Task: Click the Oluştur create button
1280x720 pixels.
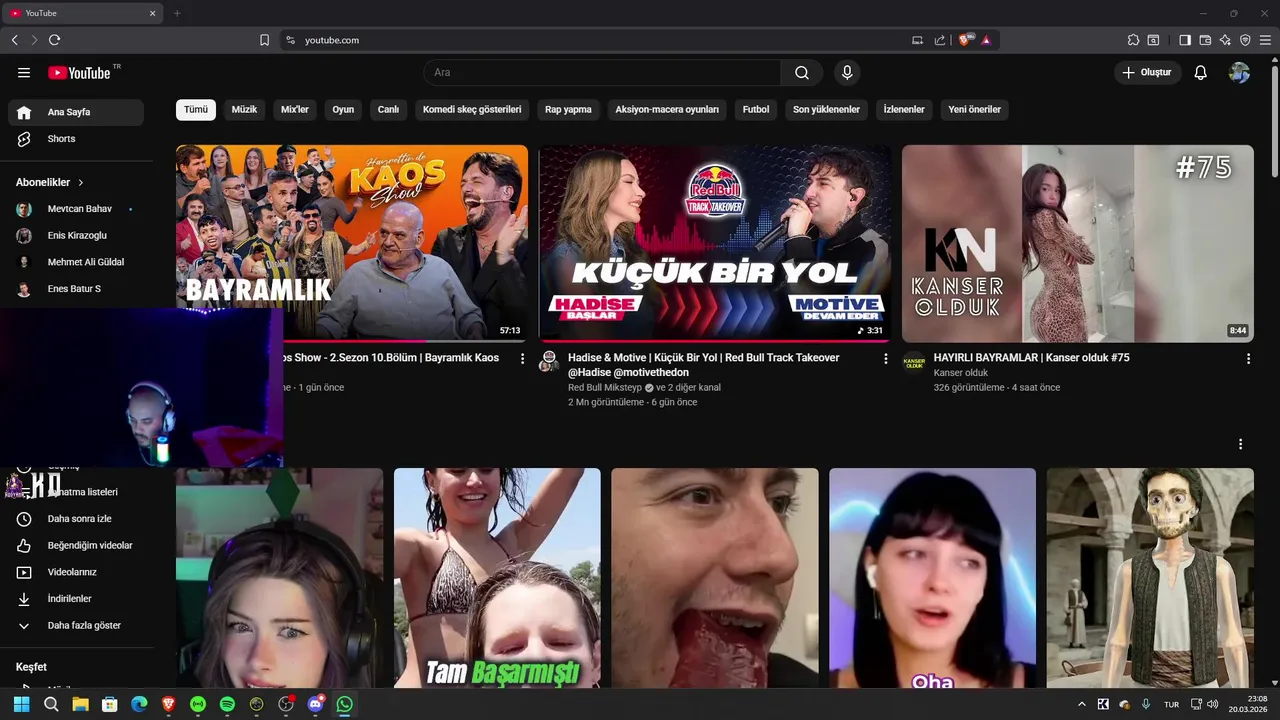Action: 1147,73
